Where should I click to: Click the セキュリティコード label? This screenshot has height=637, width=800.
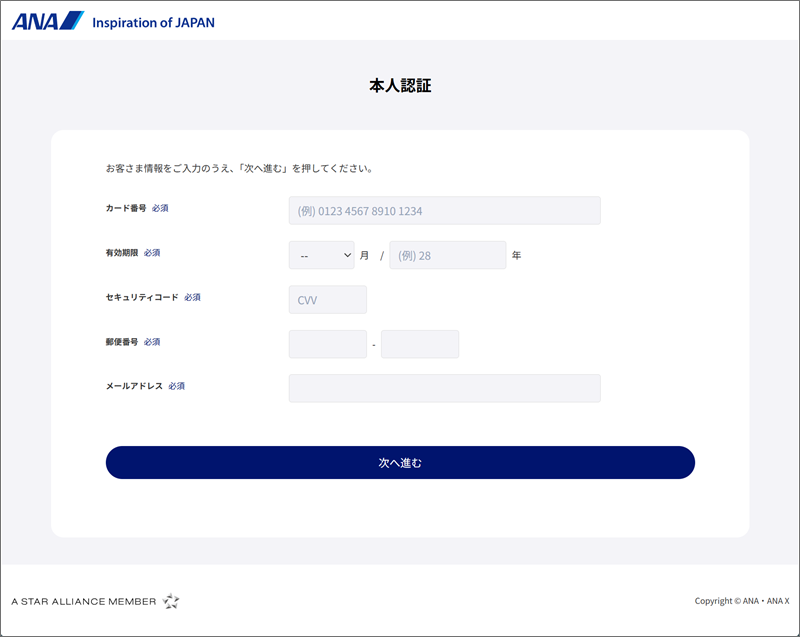coord(142,297)
